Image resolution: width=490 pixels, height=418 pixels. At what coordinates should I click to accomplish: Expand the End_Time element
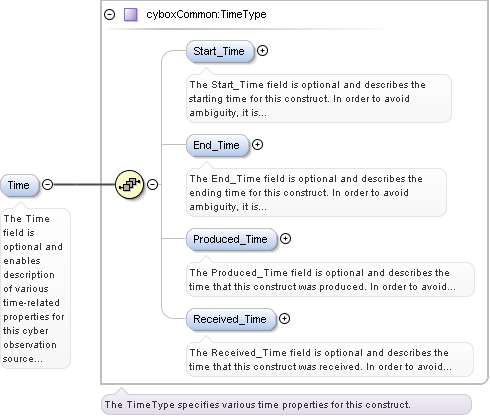click(257, 145)
